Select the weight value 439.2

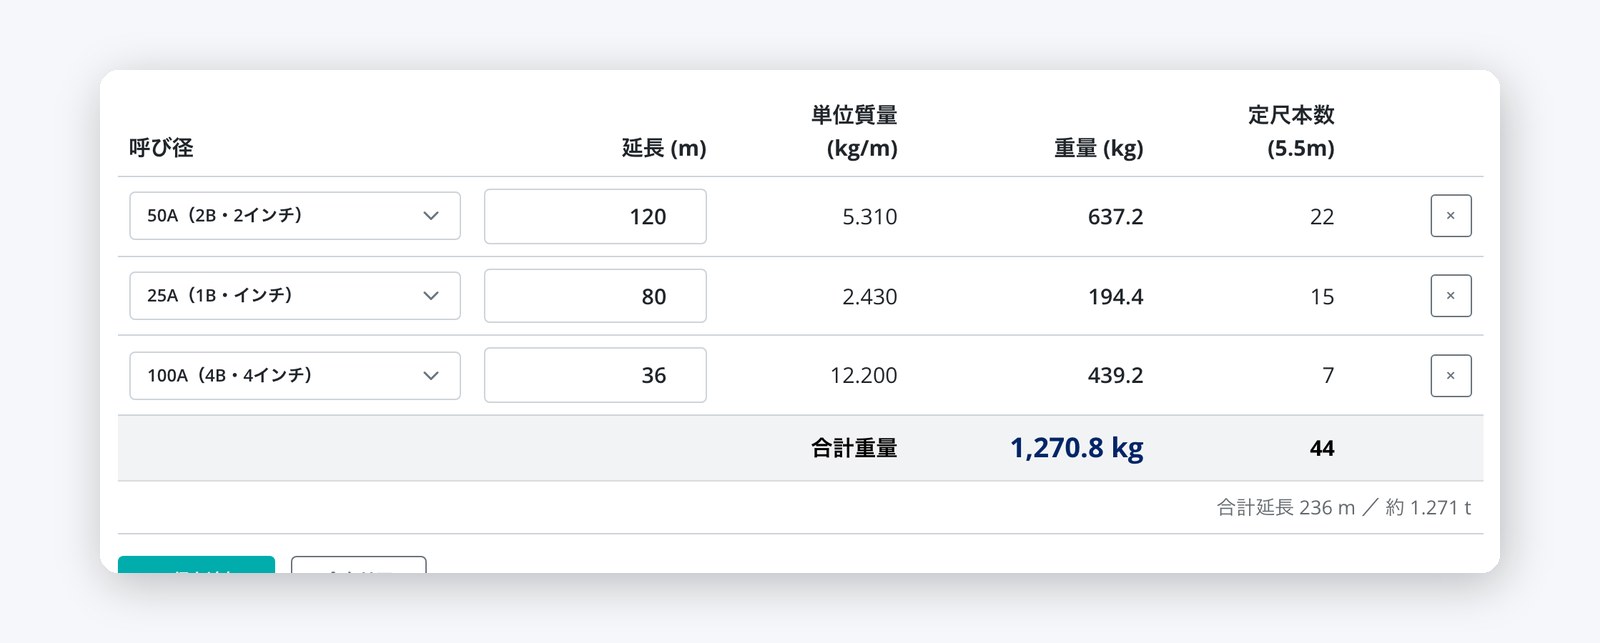click(x=1115, y=376)
